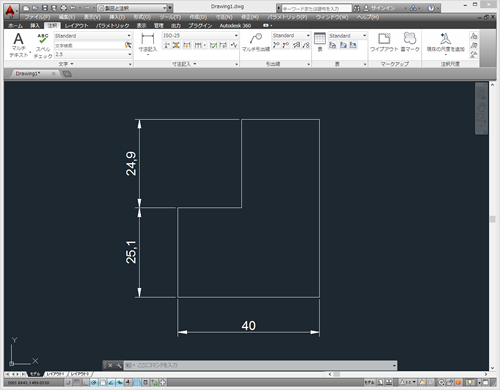The height and width of the screenshot is (390, 500).
Task: Click the サインイン sign-in button
Action: [379, 8]
